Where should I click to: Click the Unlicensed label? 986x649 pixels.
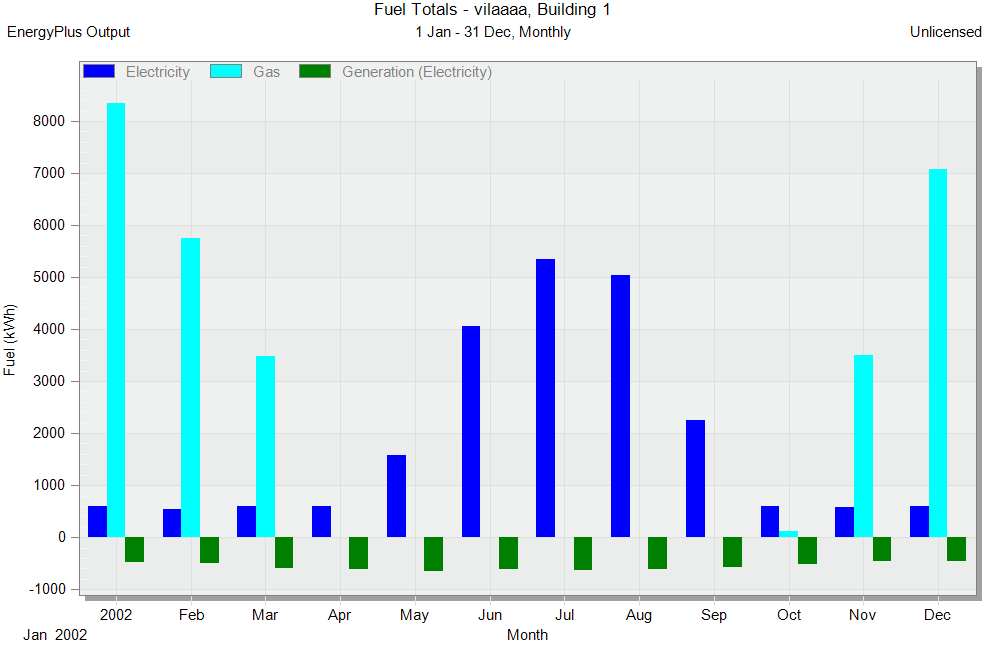945,32
